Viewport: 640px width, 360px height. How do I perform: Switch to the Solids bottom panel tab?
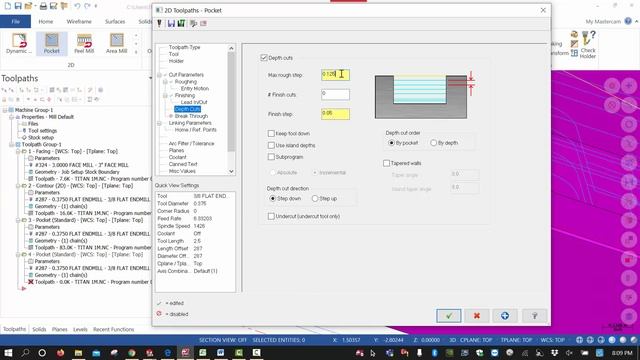click(x=39, y=329)
